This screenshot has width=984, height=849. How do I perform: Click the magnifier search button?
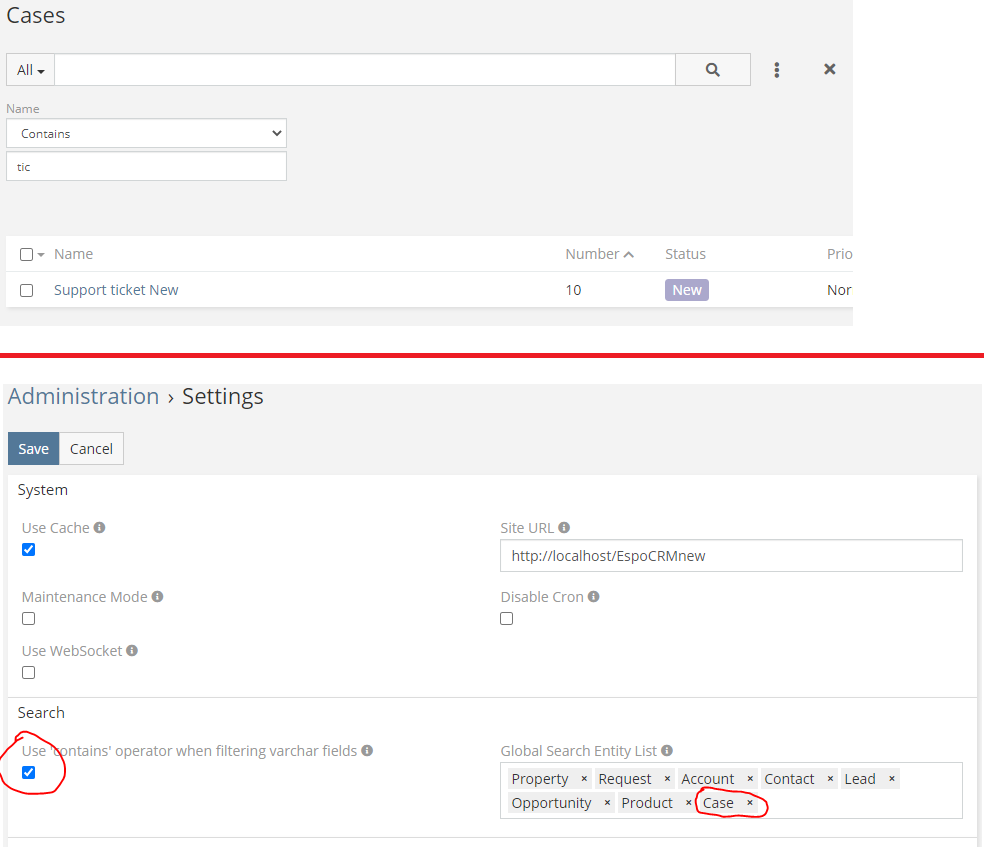click(712, 70)
